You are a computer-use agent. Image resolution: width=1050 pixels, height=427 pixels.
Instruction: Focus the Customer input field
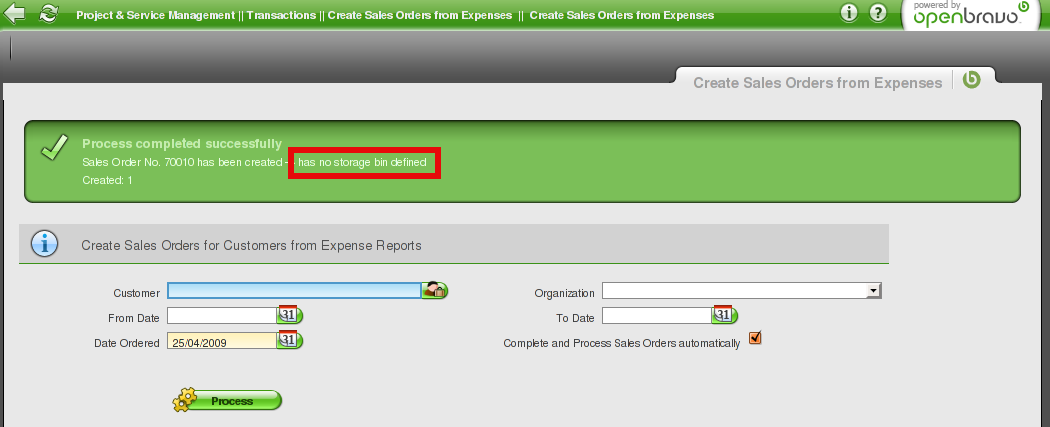[294, 290]
